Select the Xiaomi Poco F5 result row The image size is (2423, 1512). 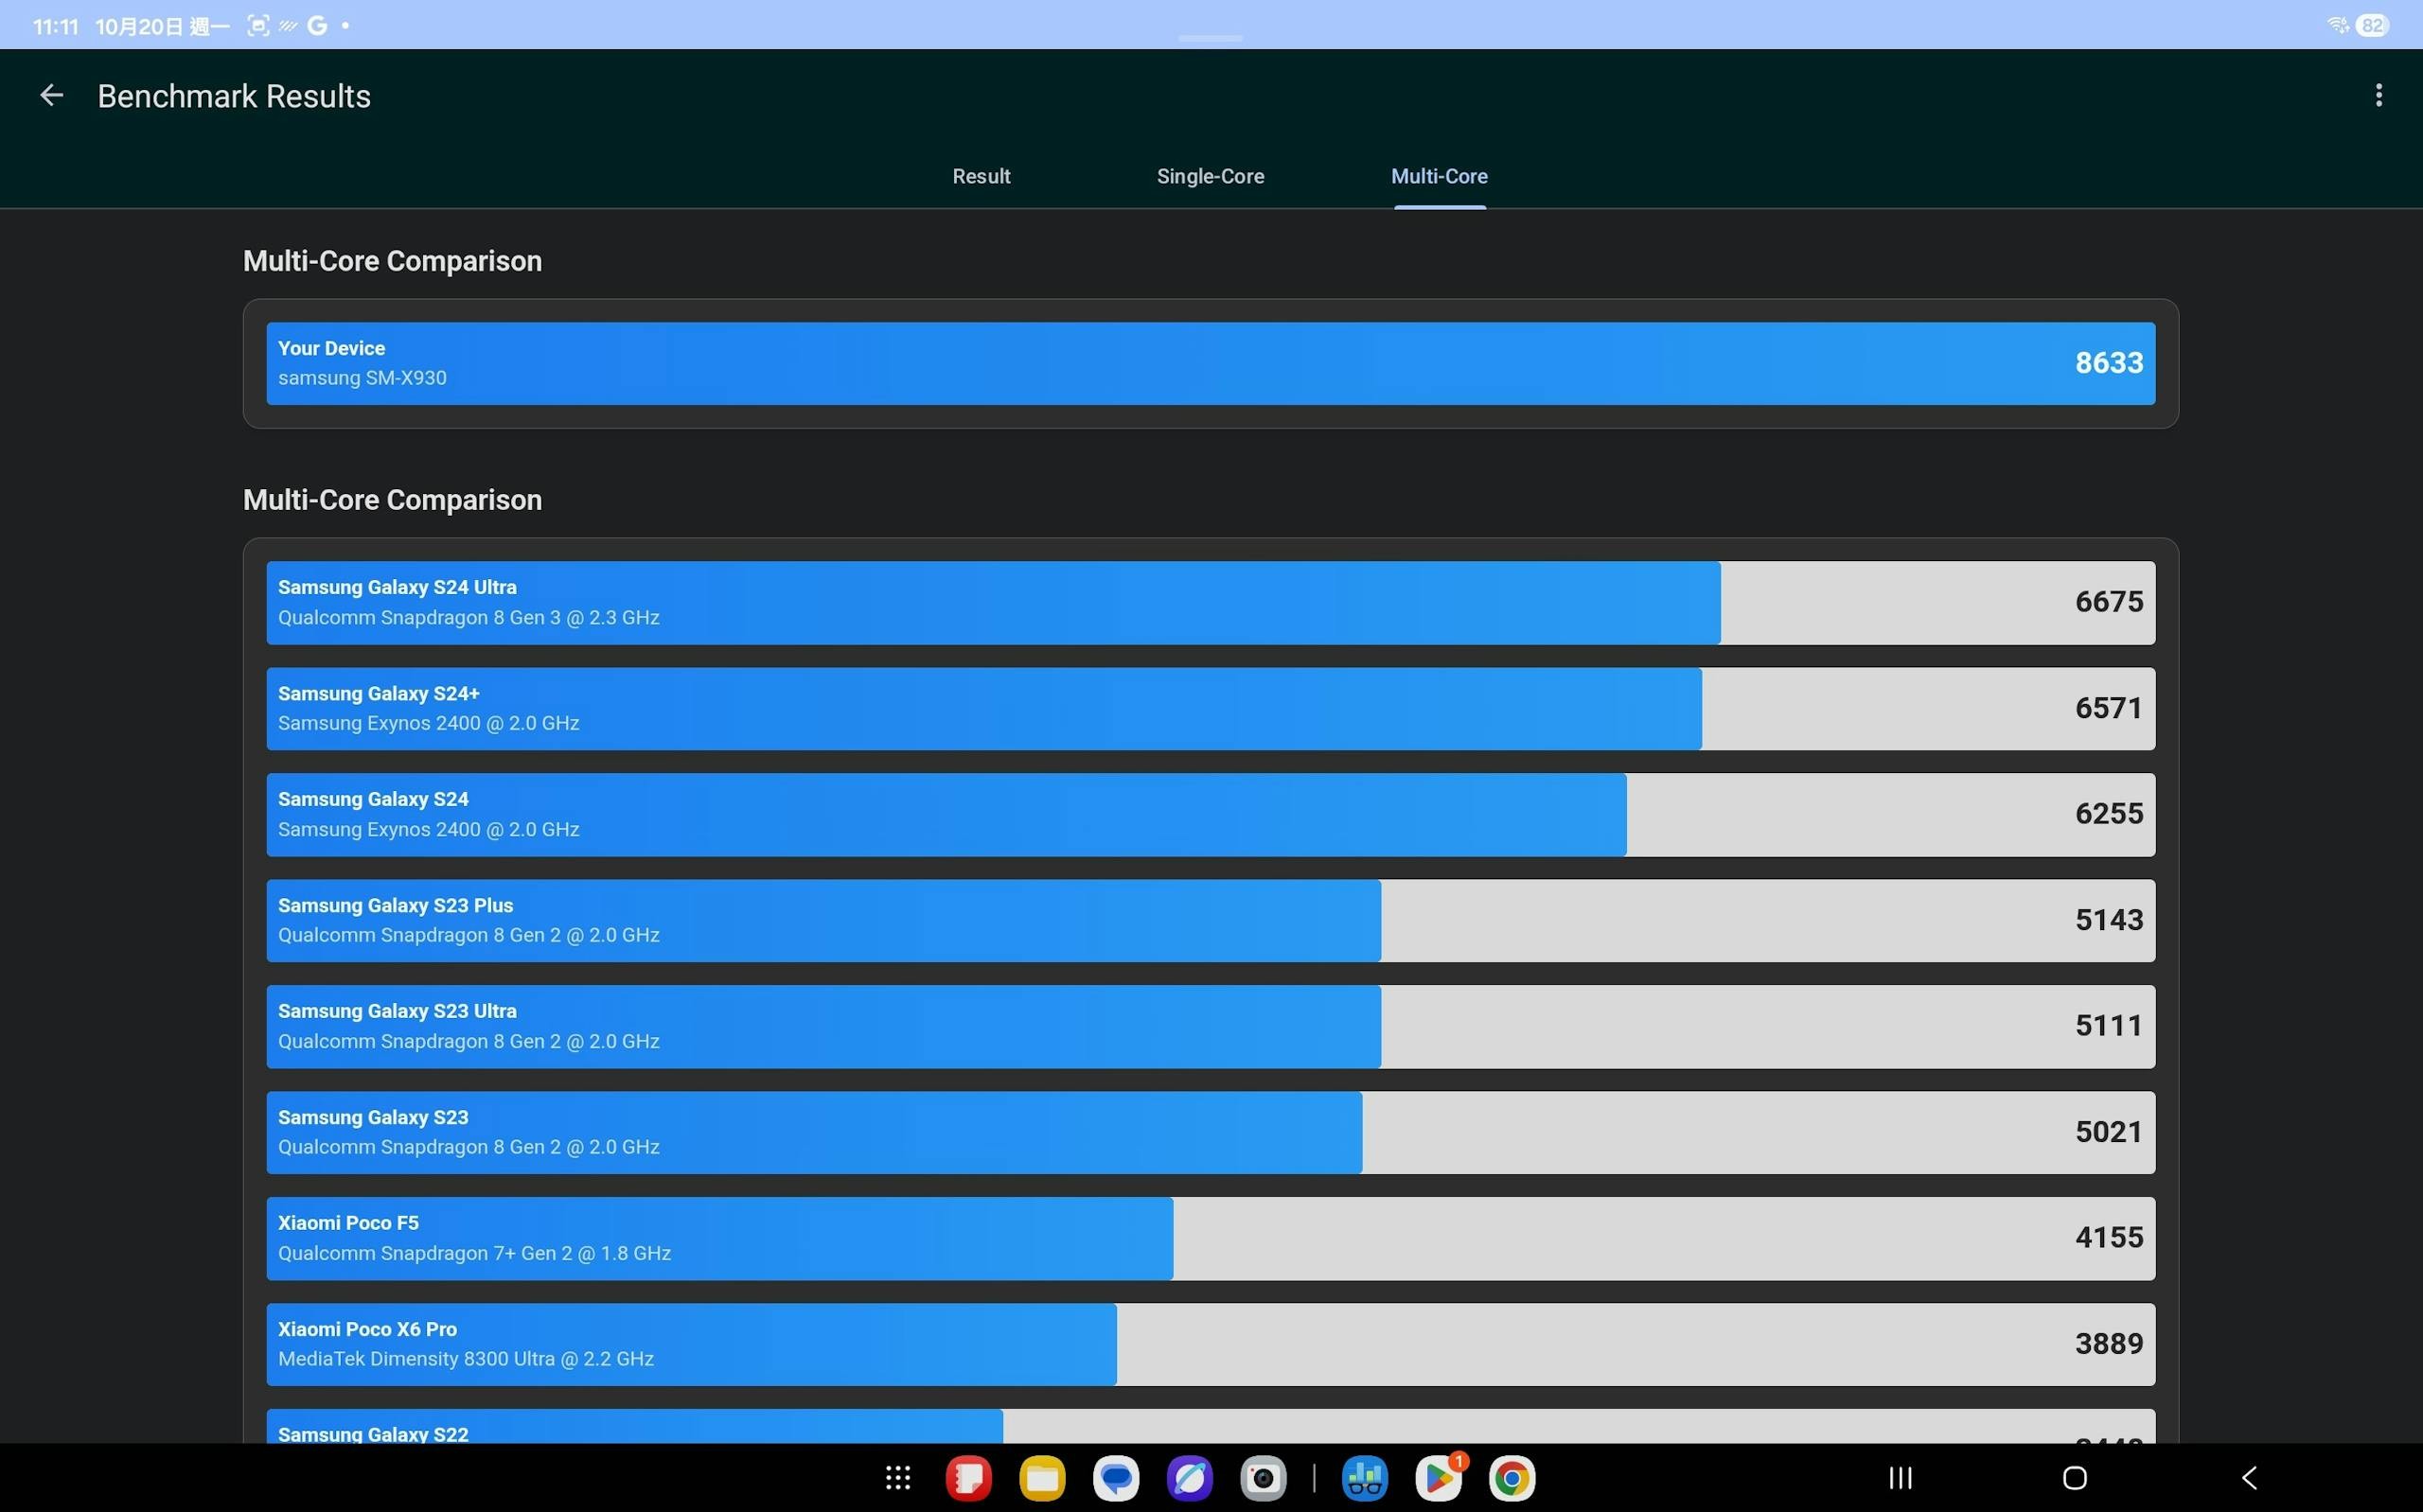[x=1210, y=1238]
